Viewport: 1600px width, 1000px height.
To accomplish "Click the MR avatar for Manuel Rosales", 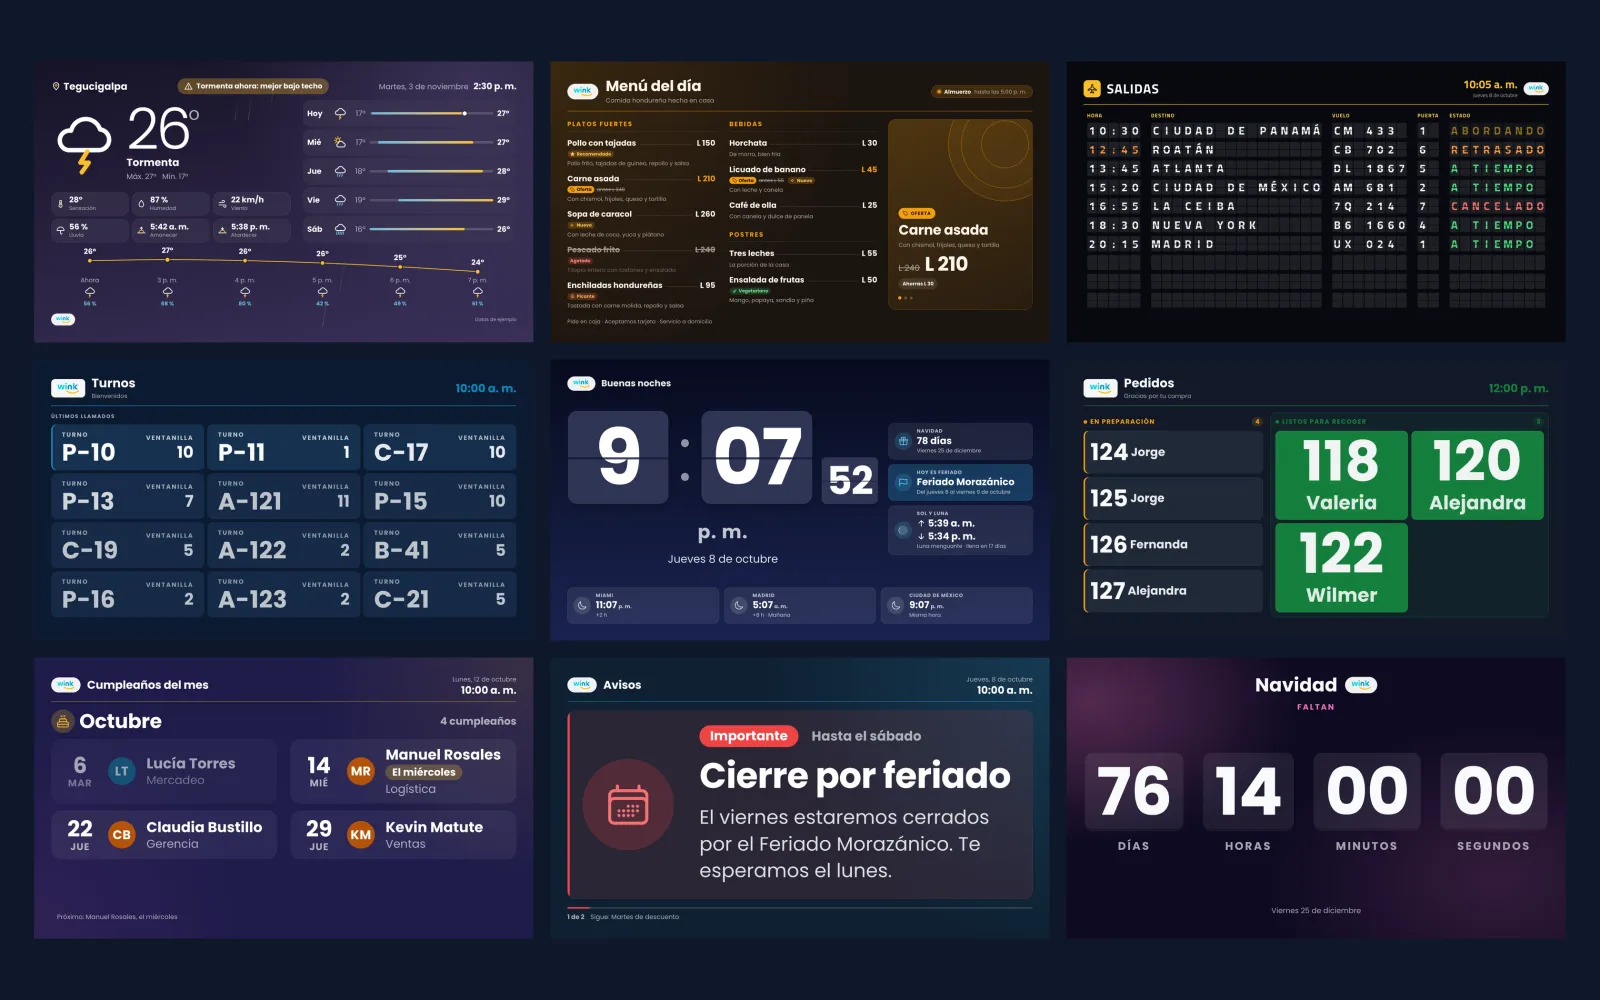I will pos(361,771).
